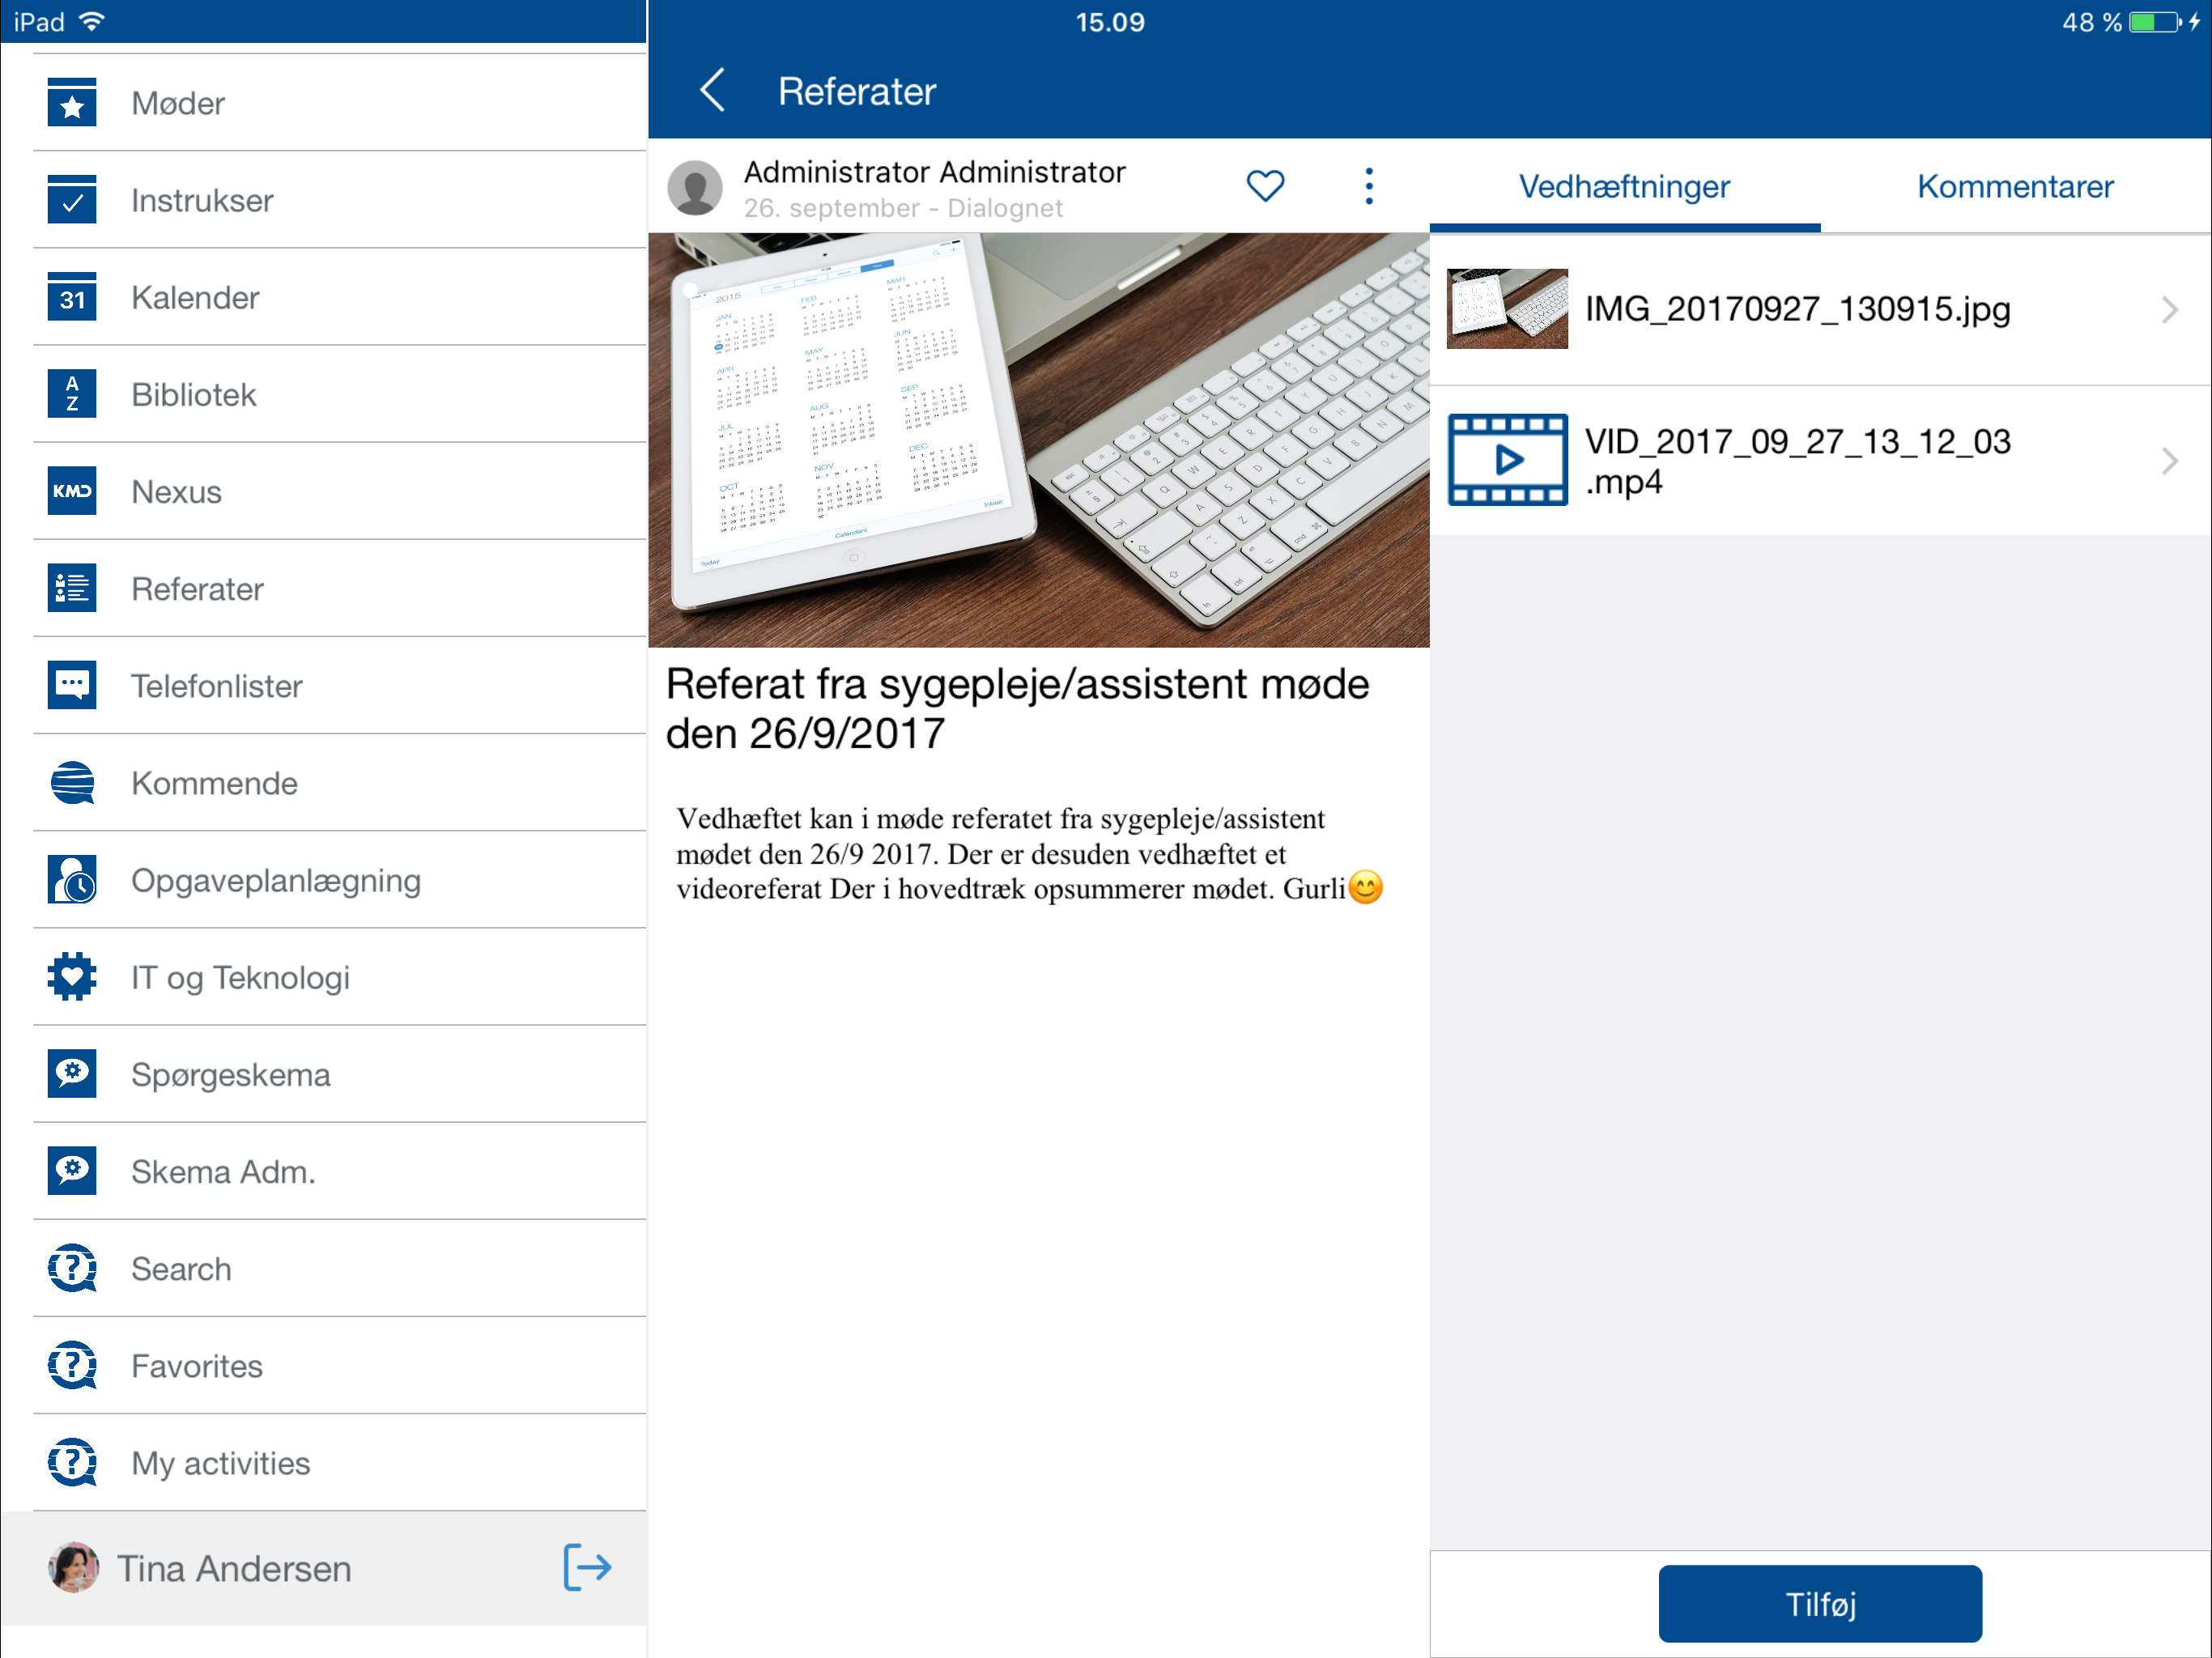Open the Opgaveplanlægning person-clock icon
The image size is (2212, 1658).
tap(72, 880)
